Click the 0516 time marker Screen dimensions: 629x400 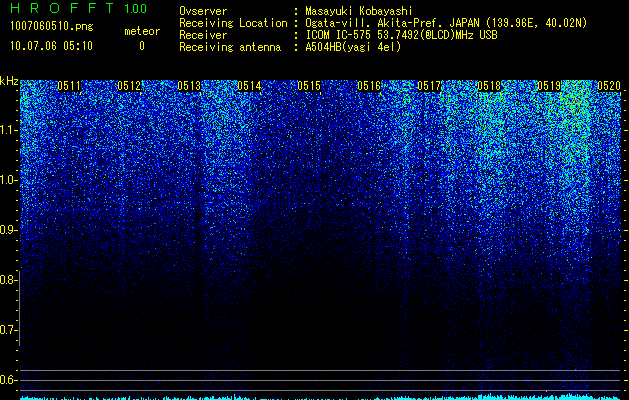(x=369, y=86)
